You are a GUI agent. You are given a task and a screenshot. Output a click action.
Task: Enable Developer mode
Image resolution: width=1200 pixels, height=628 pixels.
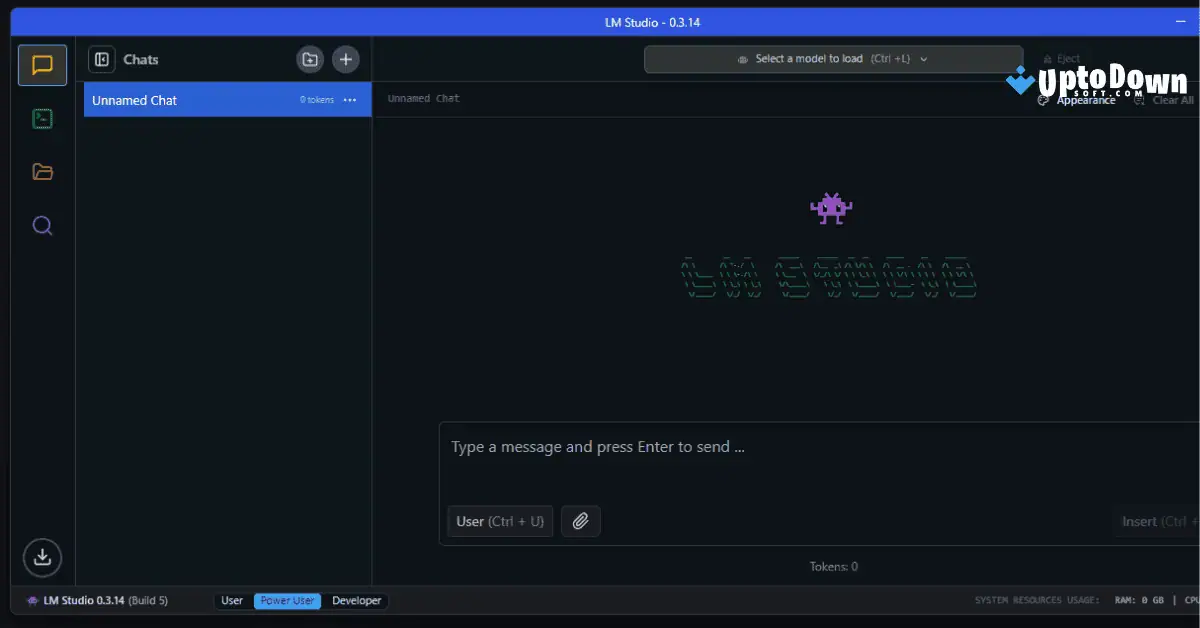[x=356, y=600]
